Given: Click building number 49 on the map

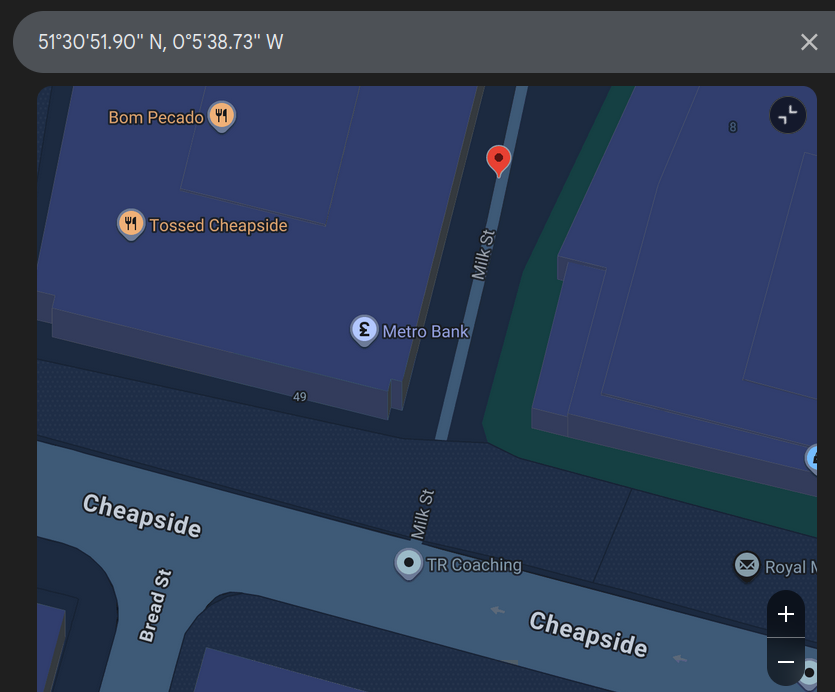Looking at the screenshot, I should point(300,397).
